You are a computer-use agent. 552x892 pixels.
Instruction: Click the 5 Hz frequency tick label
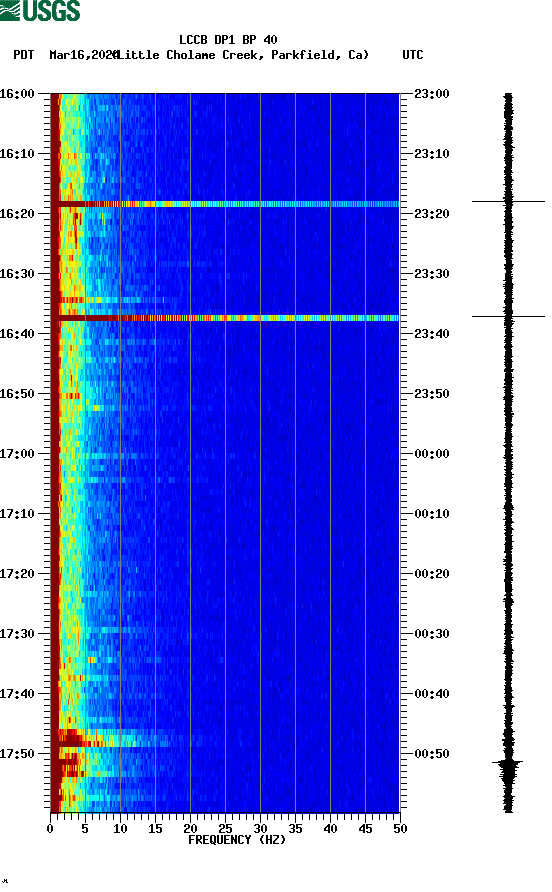pos(85,829)
